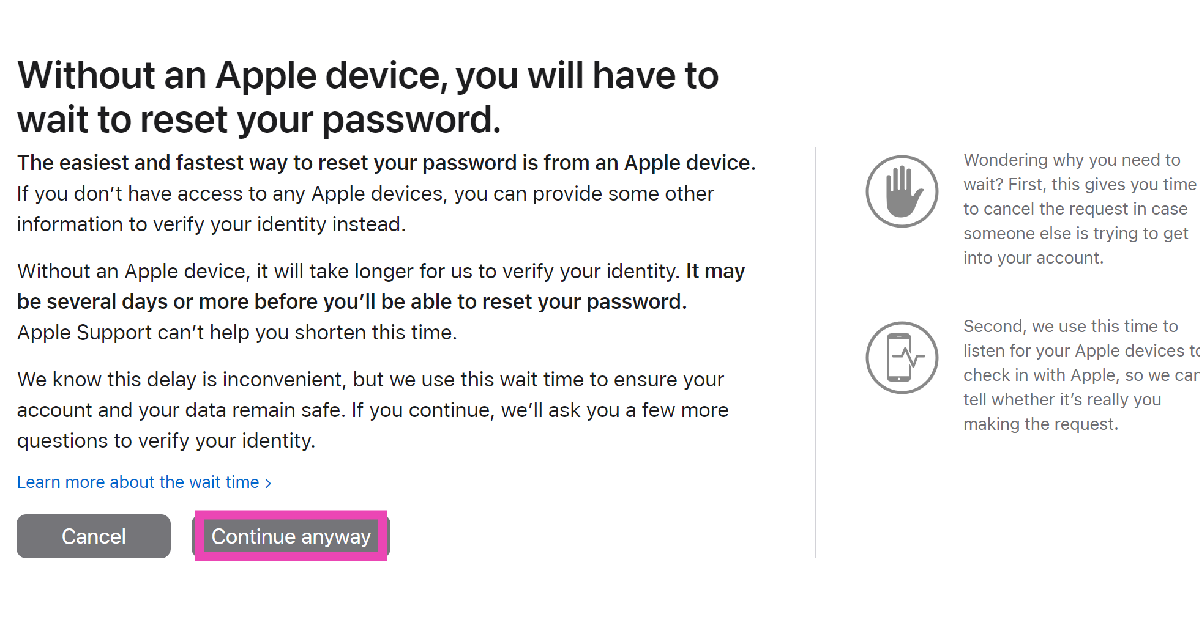The height and width of the screenshot is (628, 1200).
Task: Click the Continue anyway button
Action: coord(291,537)
